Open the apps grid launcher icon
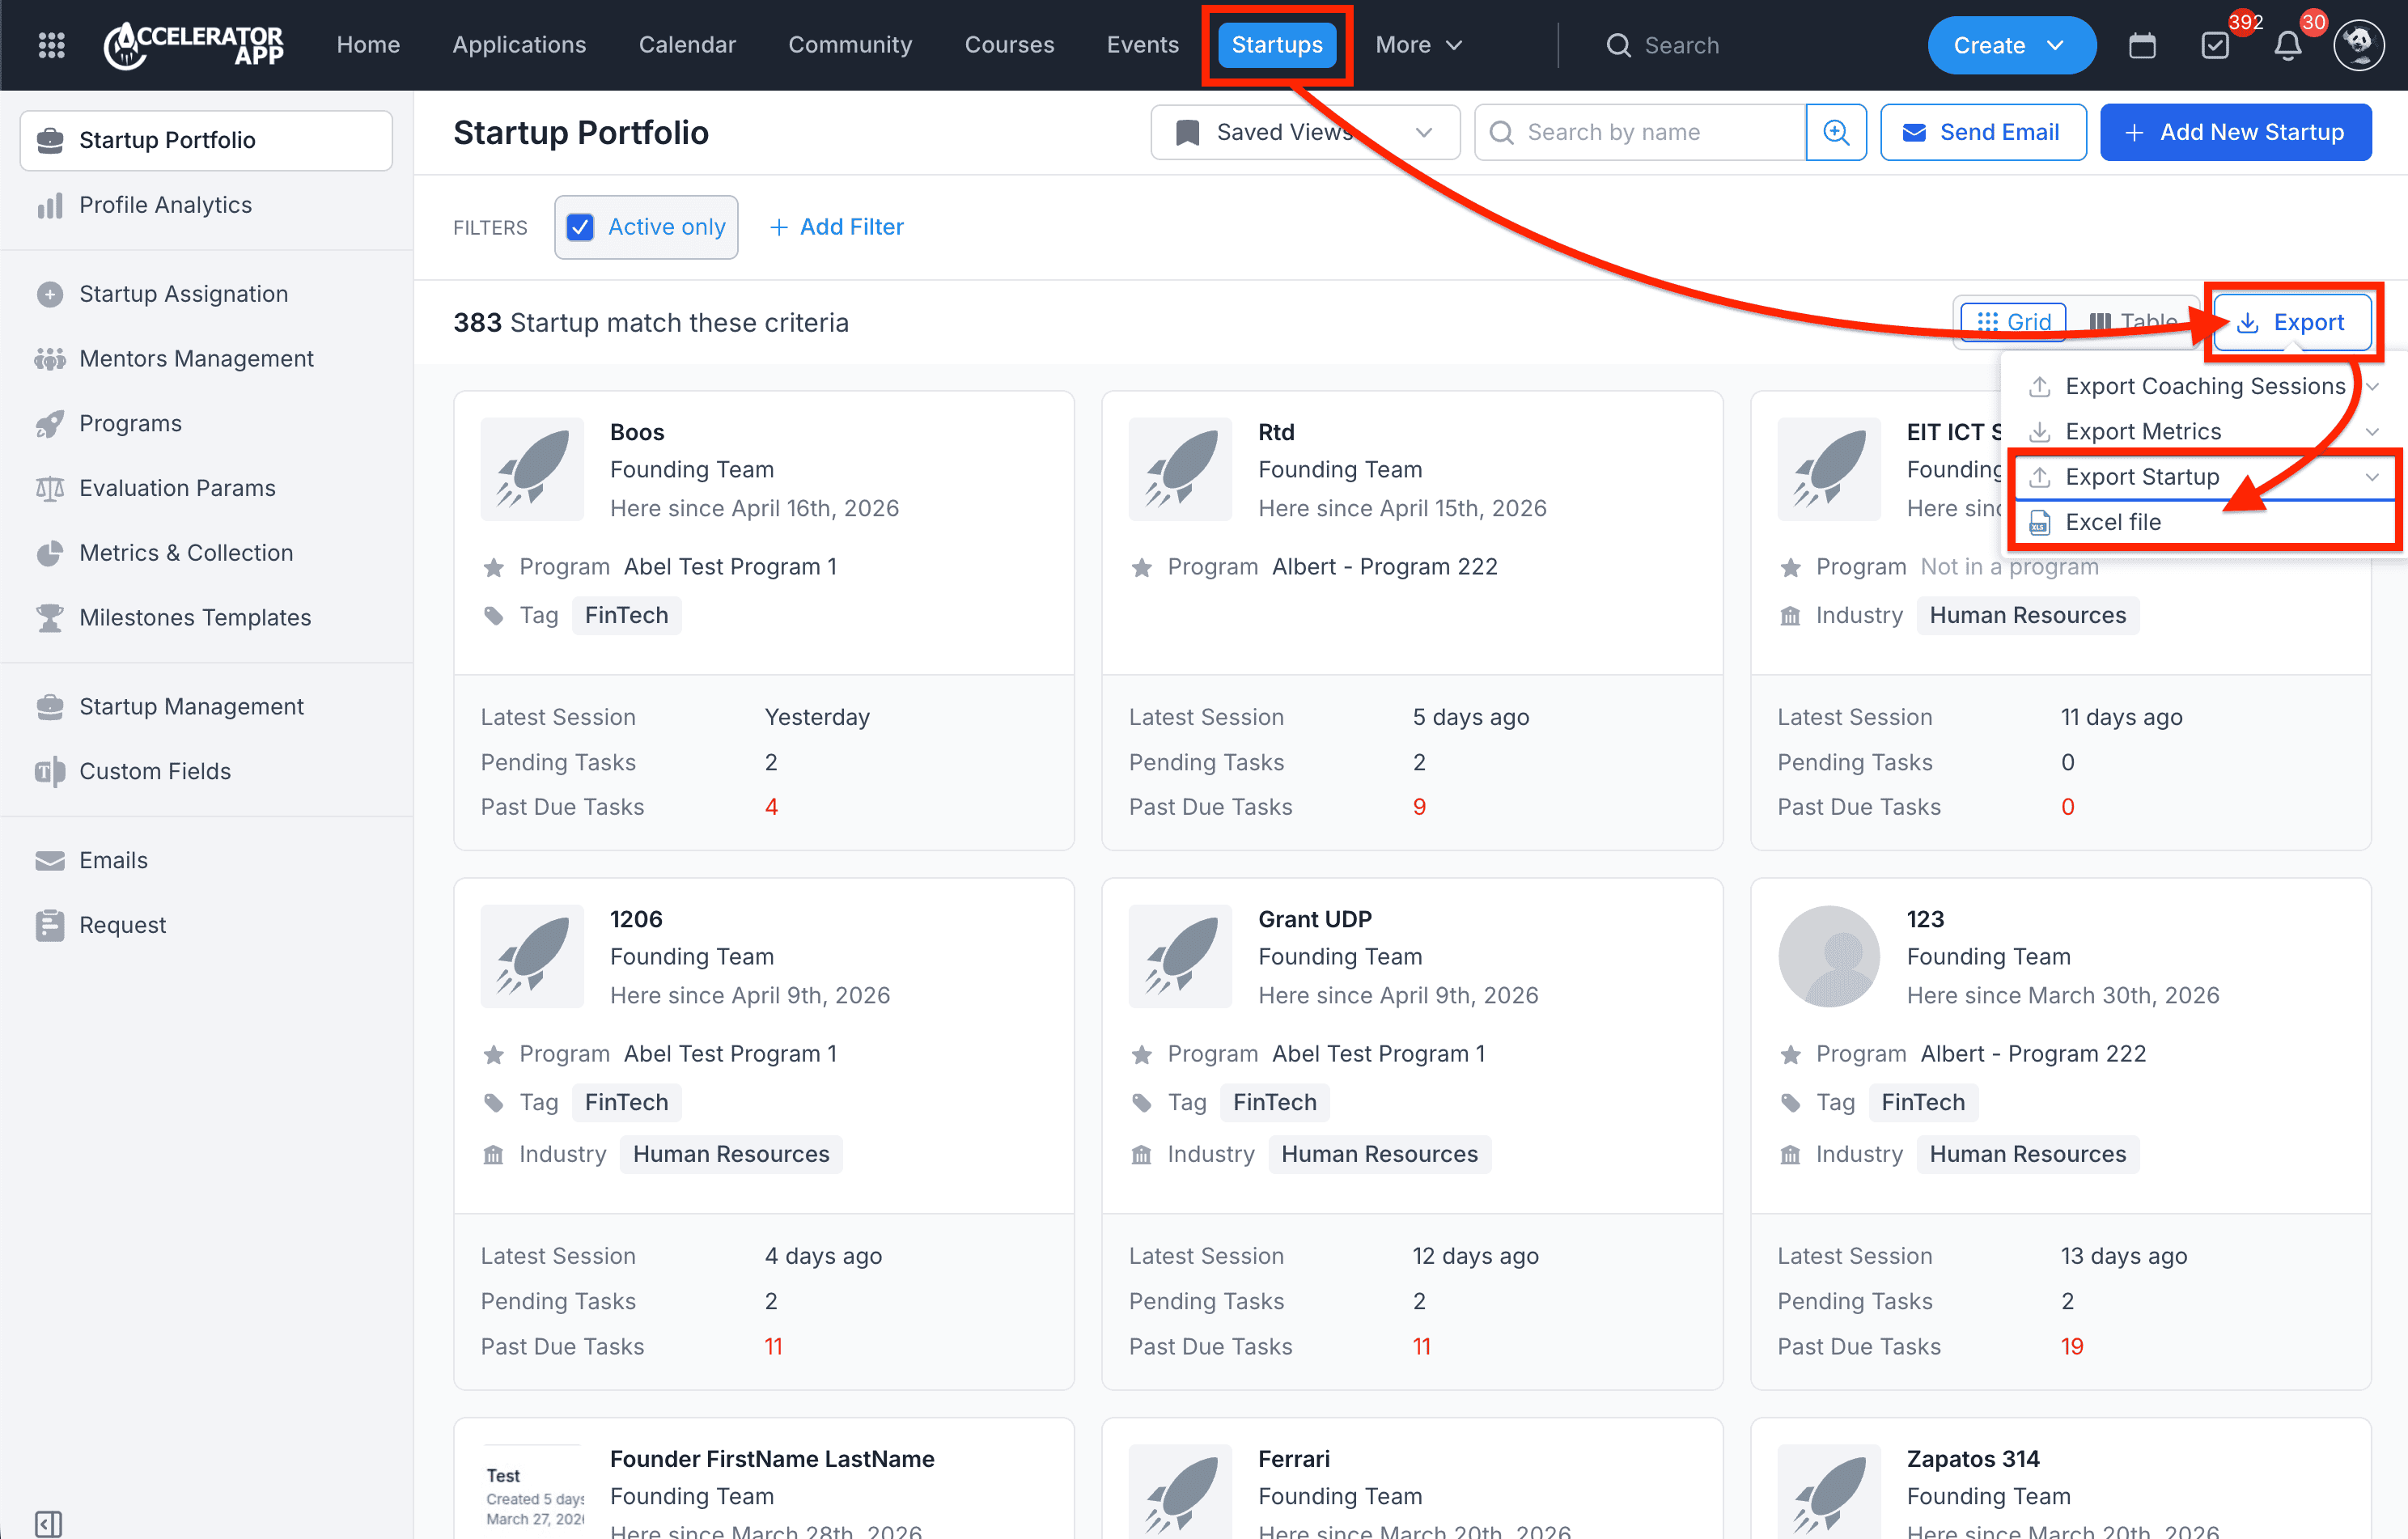This screenshot has width=2408, height=1539. (51, 45)
